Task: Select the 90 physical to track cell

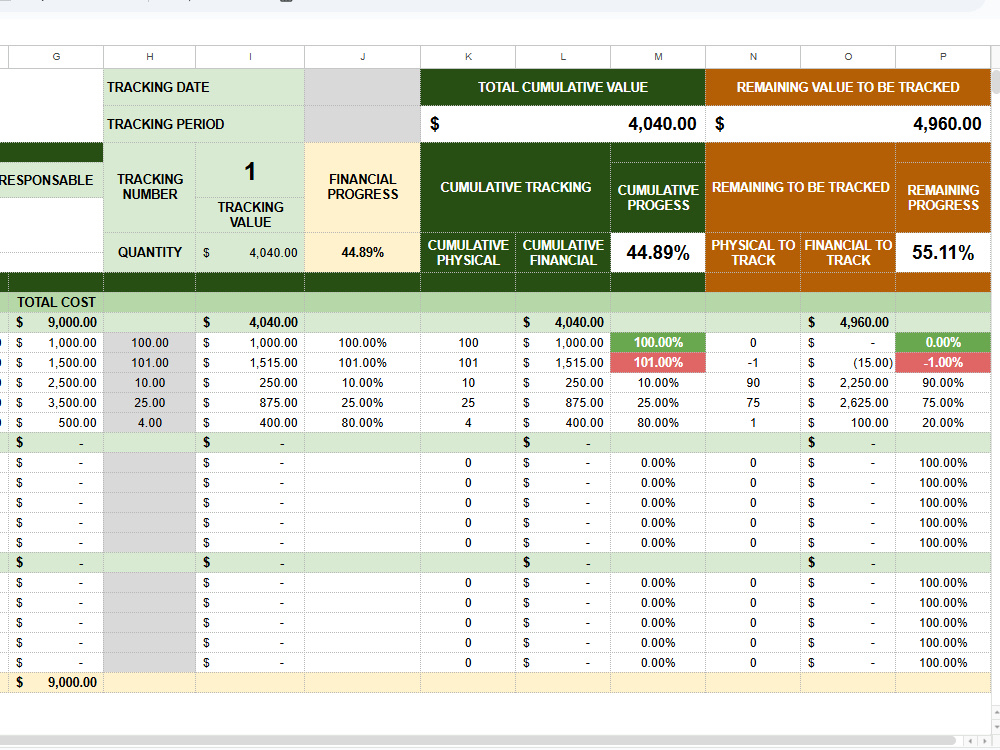Action: pos(753,383)
